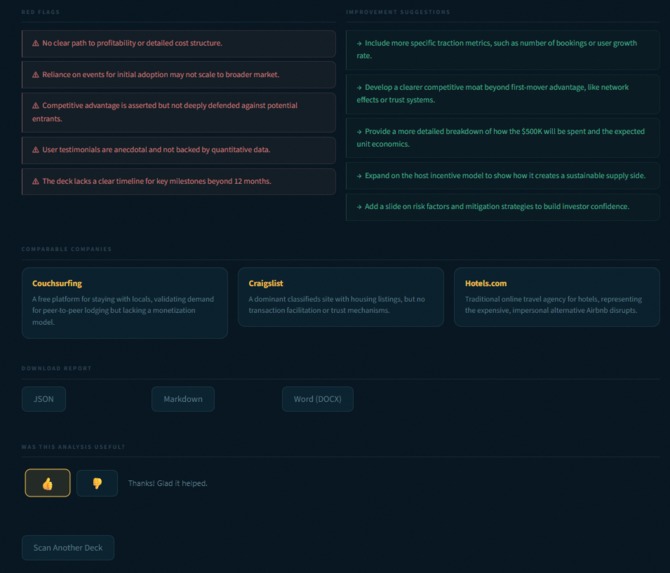
Task: Click the Red Flags section heading
Action: [x=41, y=12]
